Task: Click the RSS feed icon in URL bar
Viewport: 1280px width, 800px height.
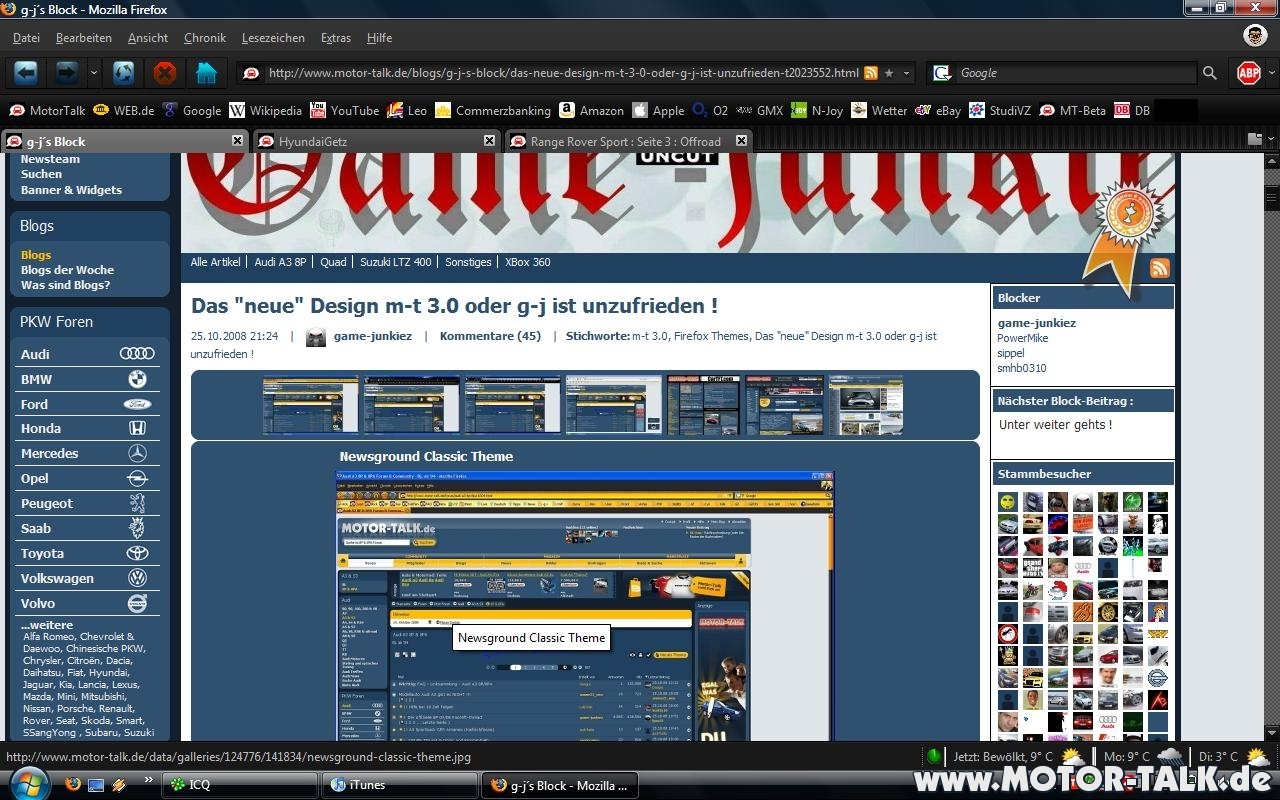Action: click(x=871, y=73)
